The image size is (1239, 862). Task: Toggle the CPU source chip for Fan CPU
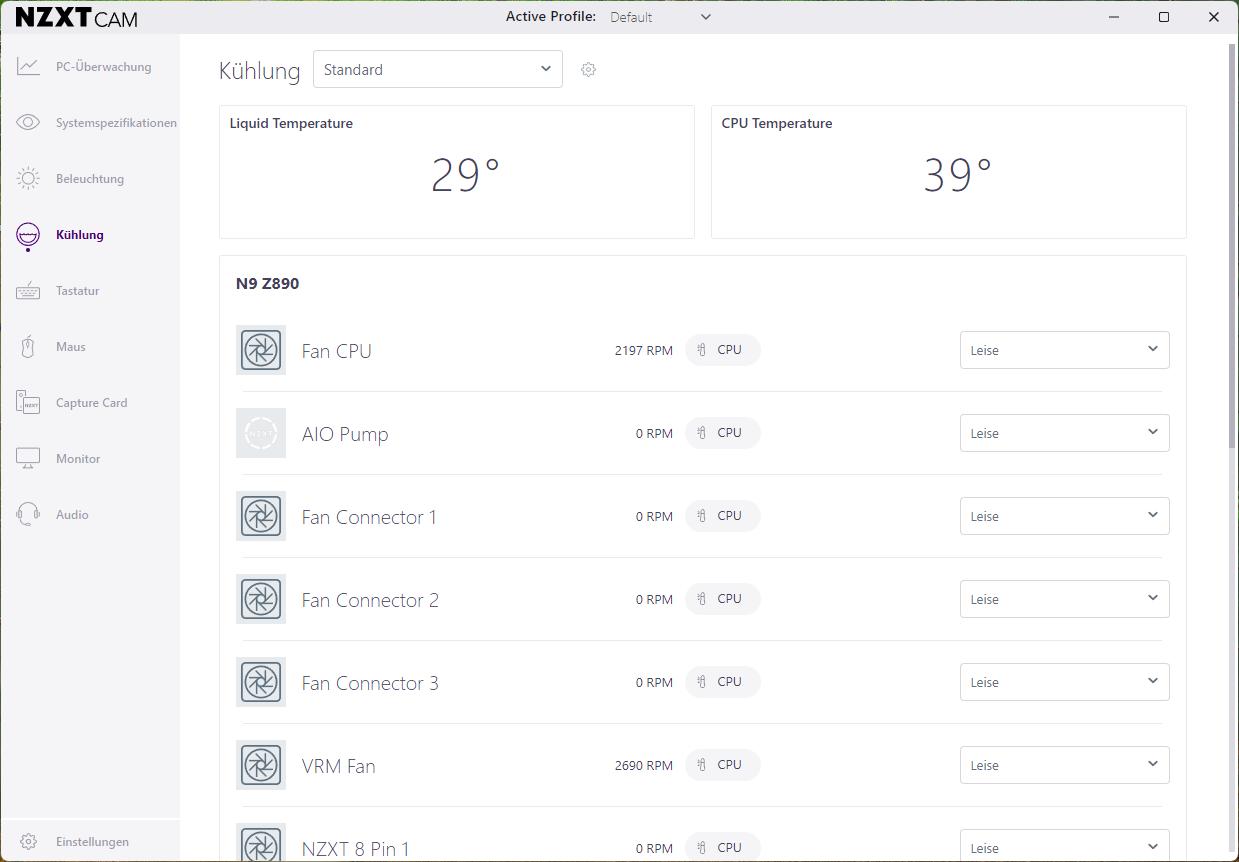point(722,350)
